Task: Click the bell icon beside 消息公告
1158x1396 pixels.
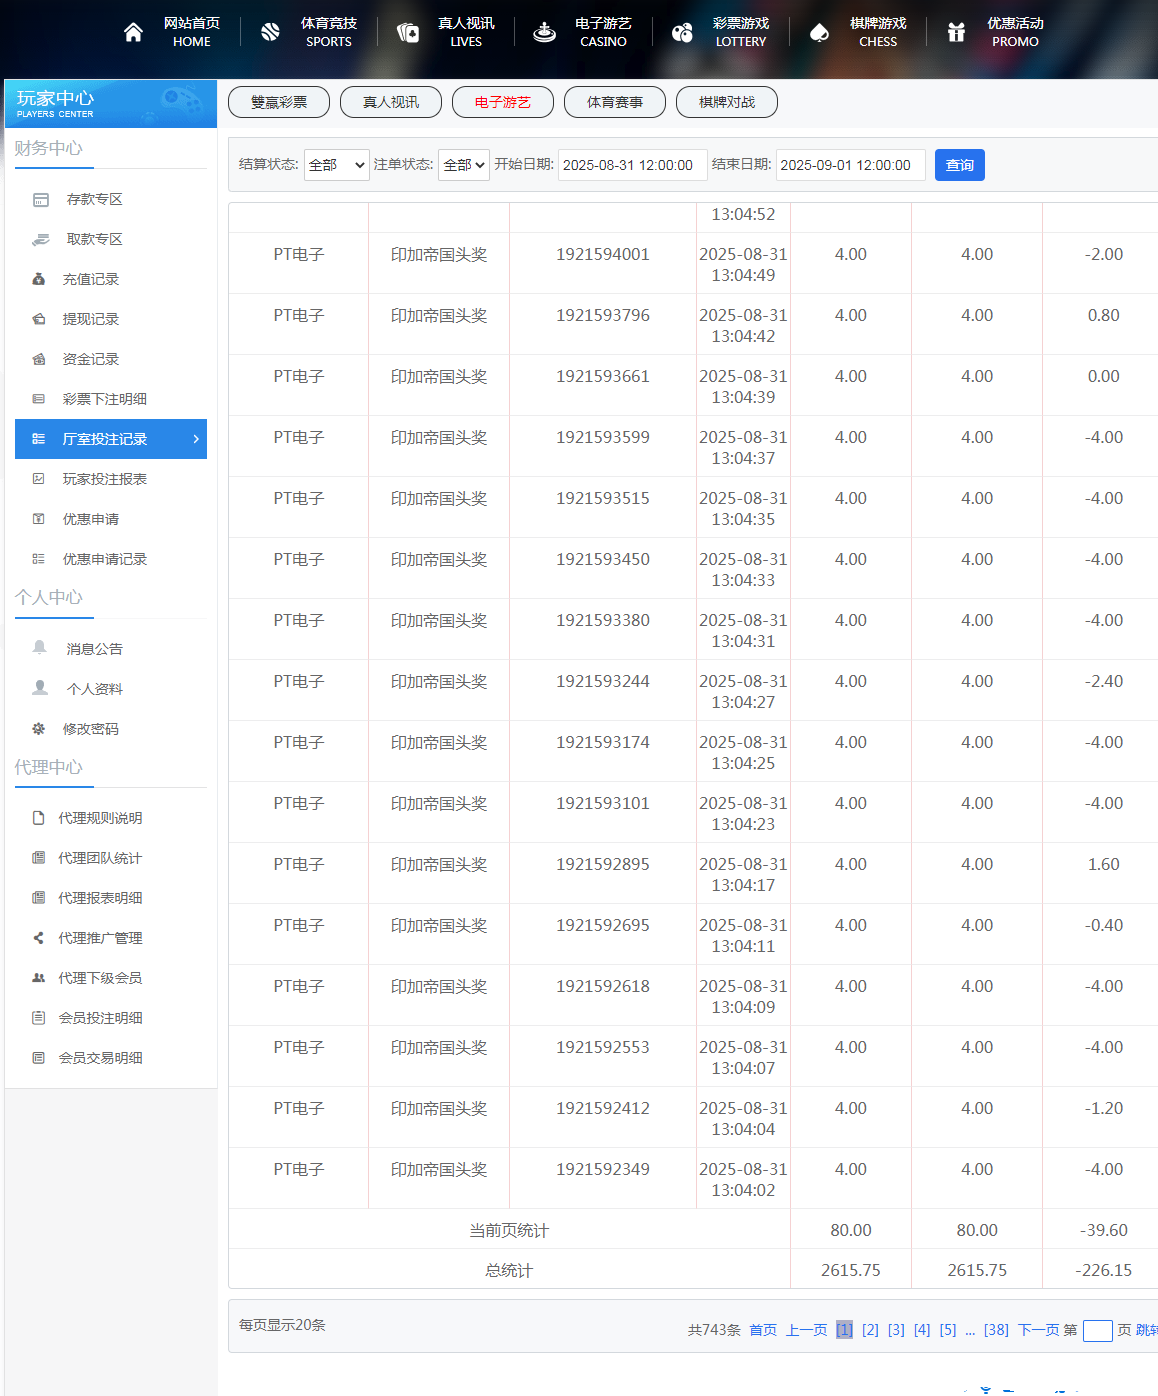Action: click(x=40, y=648)
